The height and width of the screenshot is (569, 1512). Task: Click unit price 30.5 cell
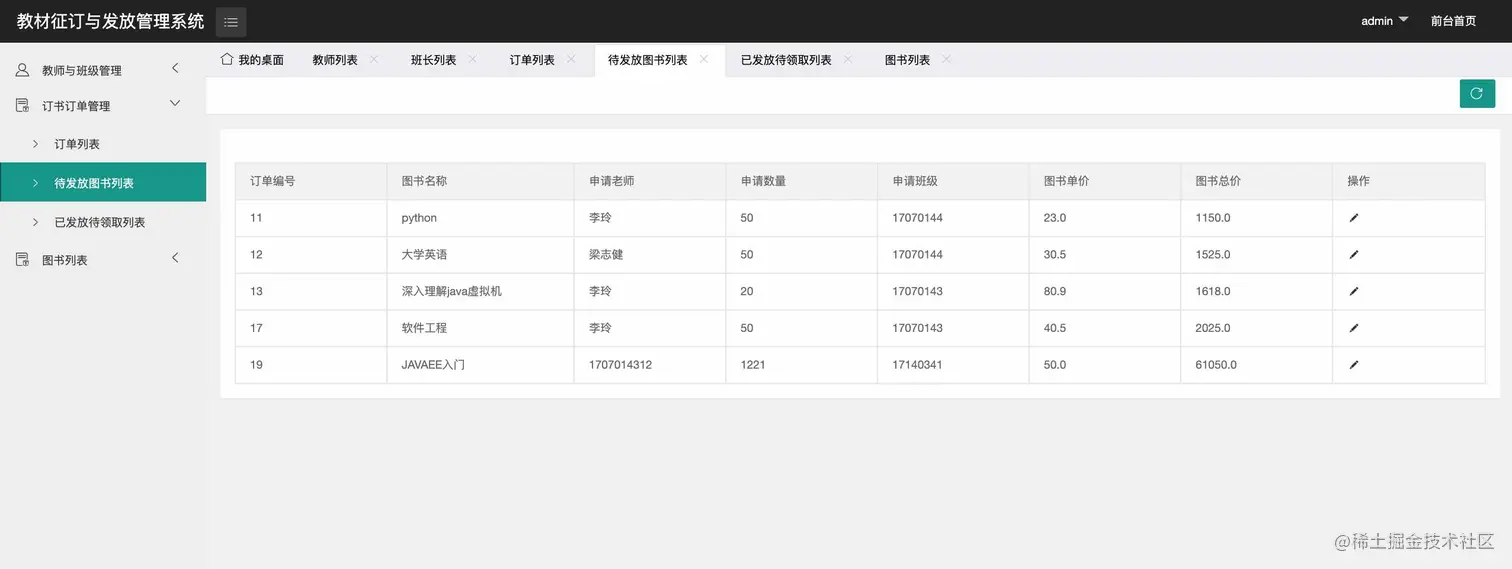[1105, 255]
